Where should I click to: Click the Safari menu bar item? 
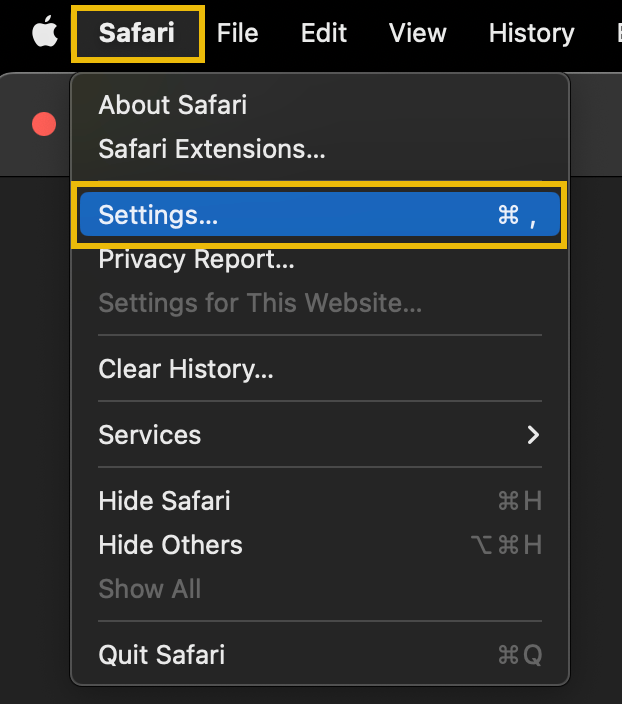pyautogui.click(x=137, y=33)
